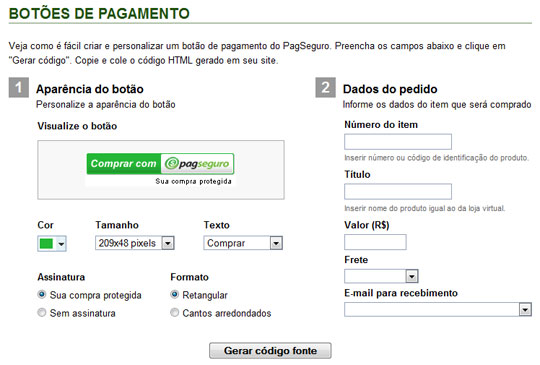This screenshot has width=540, height=365.
Task: Click the step 2 number badge
Action: point(325,87)
